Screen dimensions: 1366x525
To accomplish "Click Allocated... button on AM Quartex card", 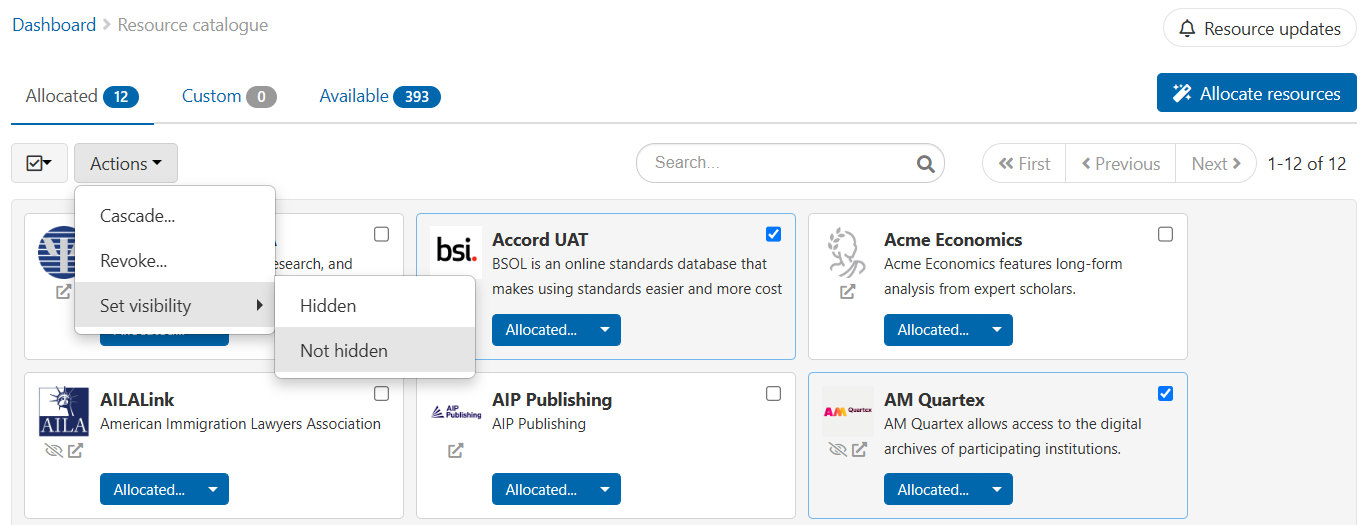I will point(933,490).
